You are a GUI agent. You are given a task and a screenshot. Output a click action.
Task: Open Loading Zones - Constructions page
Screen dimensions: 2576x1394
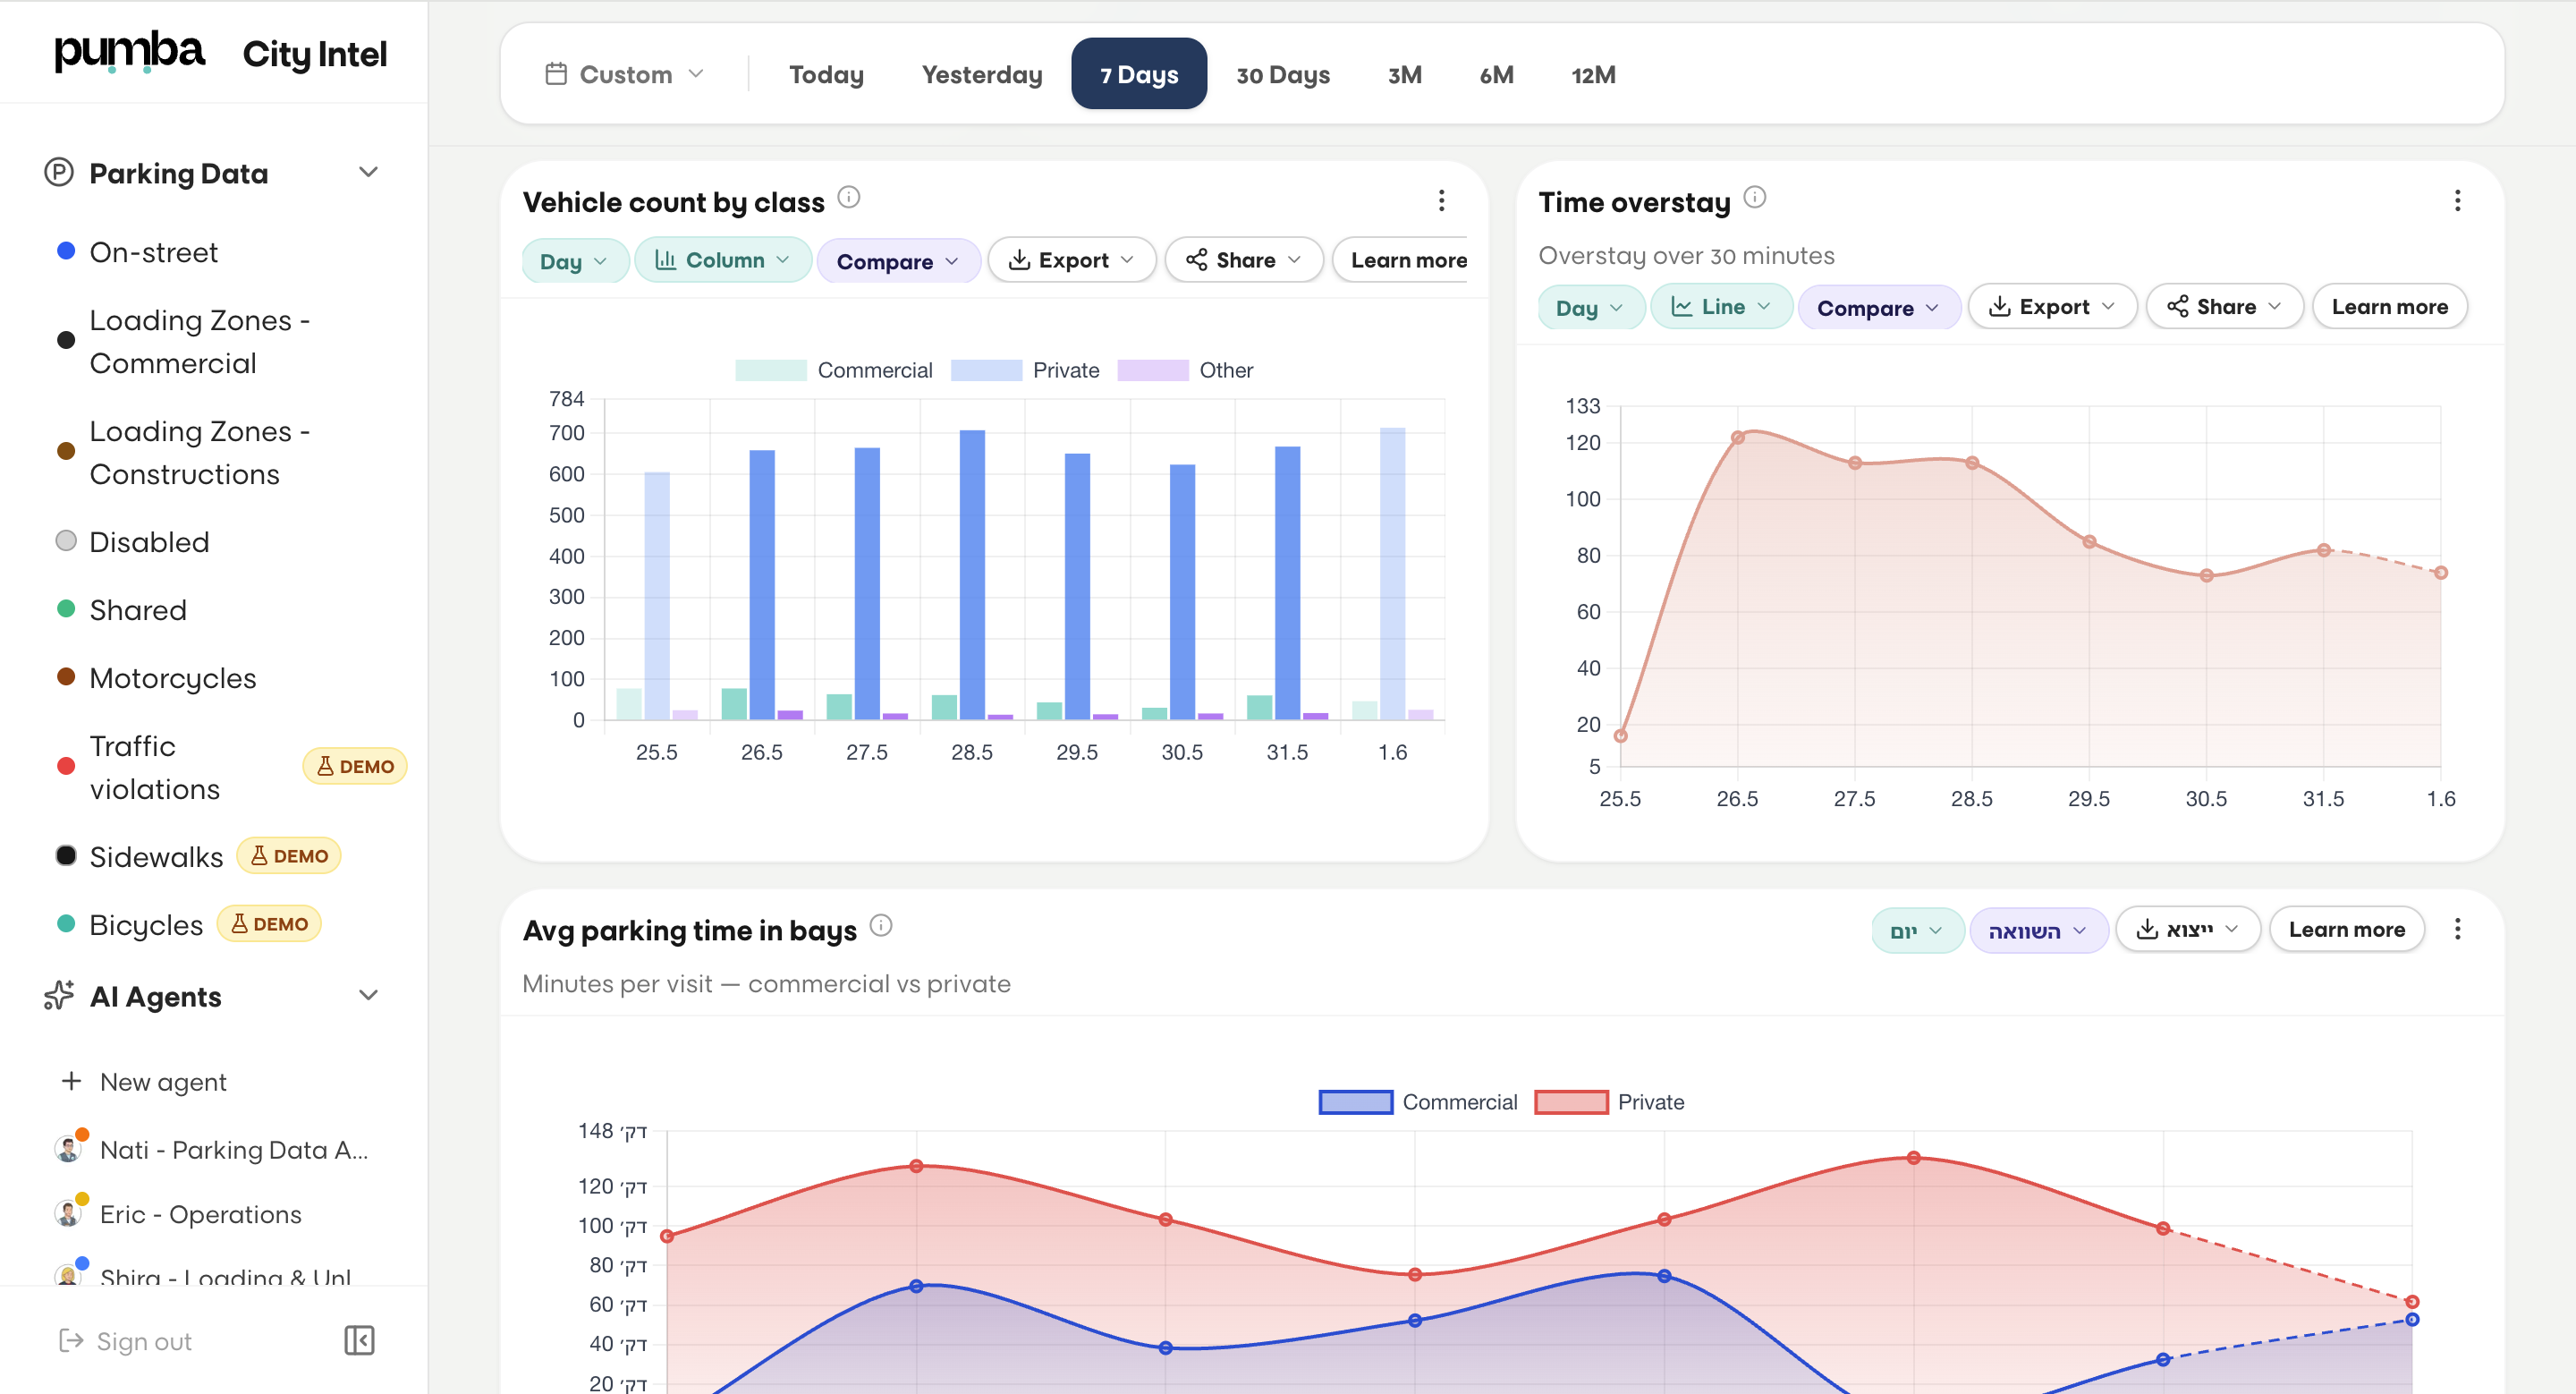click(200, 452)
